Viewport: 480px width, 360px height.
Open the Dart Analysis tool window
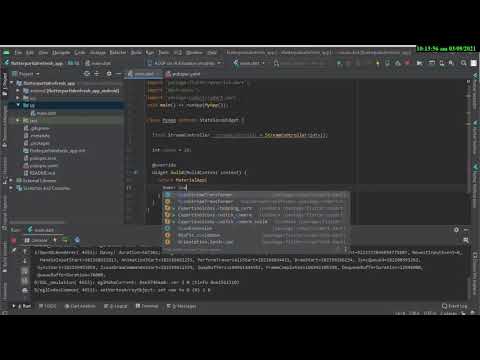coord(80,306)
